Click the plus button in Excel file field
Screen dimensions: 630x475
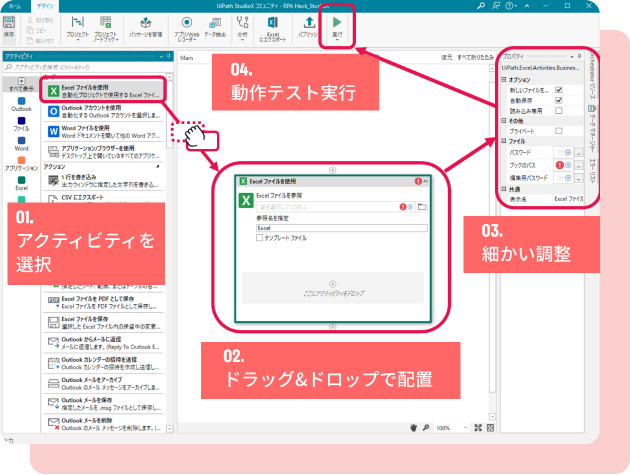410,207
